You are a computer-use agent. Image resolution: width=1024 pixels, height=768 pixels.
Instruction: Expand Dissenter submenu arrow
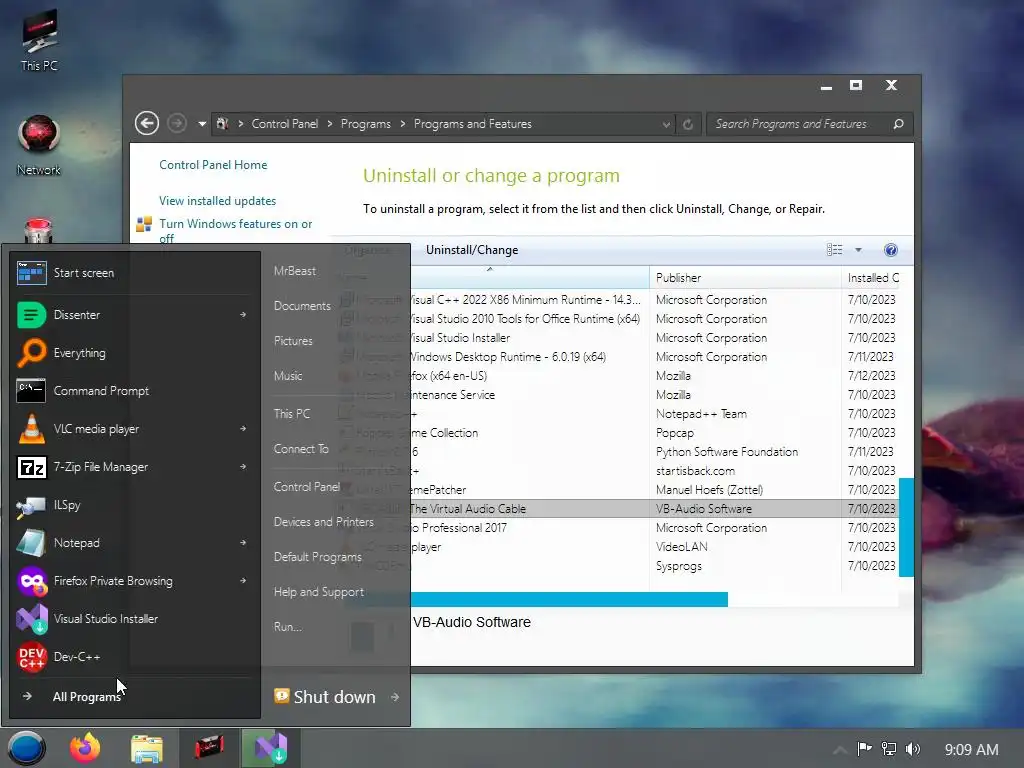click(243, 315)
